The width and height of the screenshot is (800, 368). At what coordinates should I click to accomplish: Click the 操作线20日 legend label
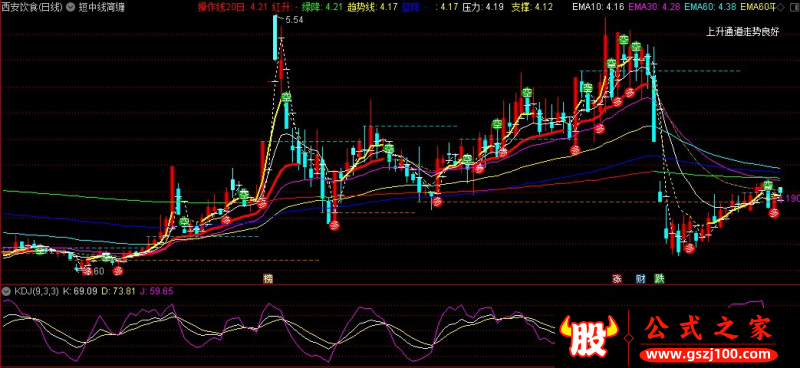coord(220,7)
